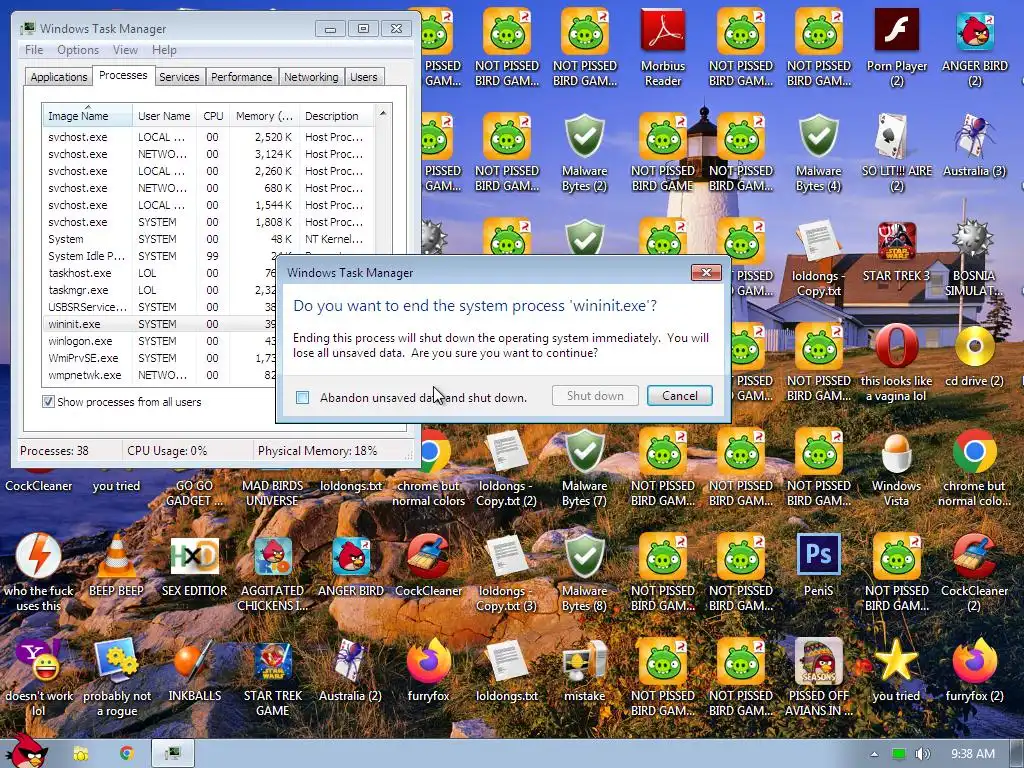Open the 'who the fuck uses this' icon
Screen dimensions: 1024x768
tap(39, 573)
